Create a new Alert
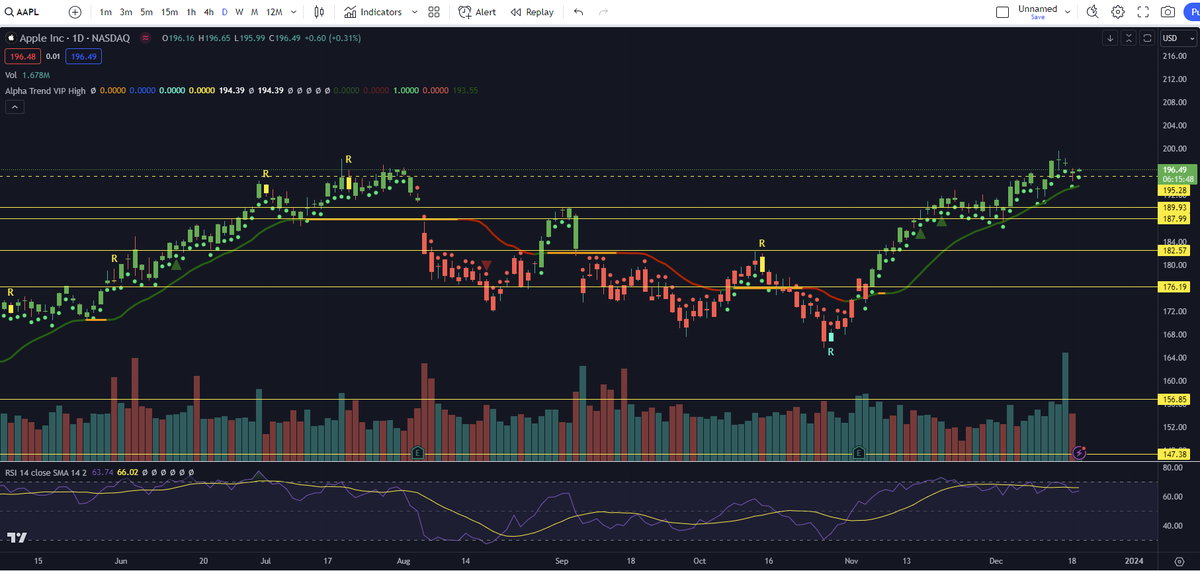The image size is (1200, 573). pyautogui.click(x=478, y=12)
